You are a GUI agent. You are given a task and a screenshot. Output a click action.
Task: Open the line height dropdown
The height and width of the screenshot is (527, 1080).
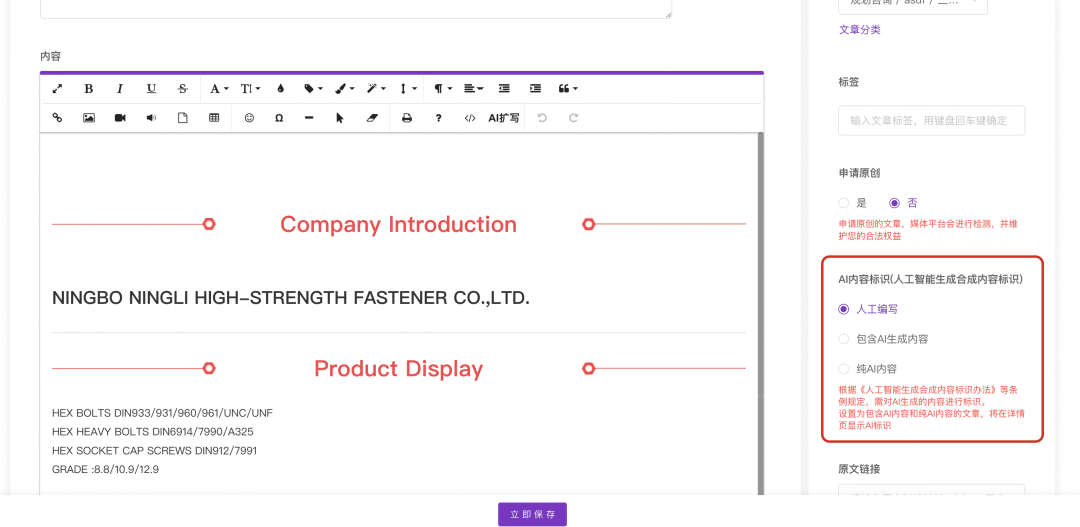click(x=408, y=89)
